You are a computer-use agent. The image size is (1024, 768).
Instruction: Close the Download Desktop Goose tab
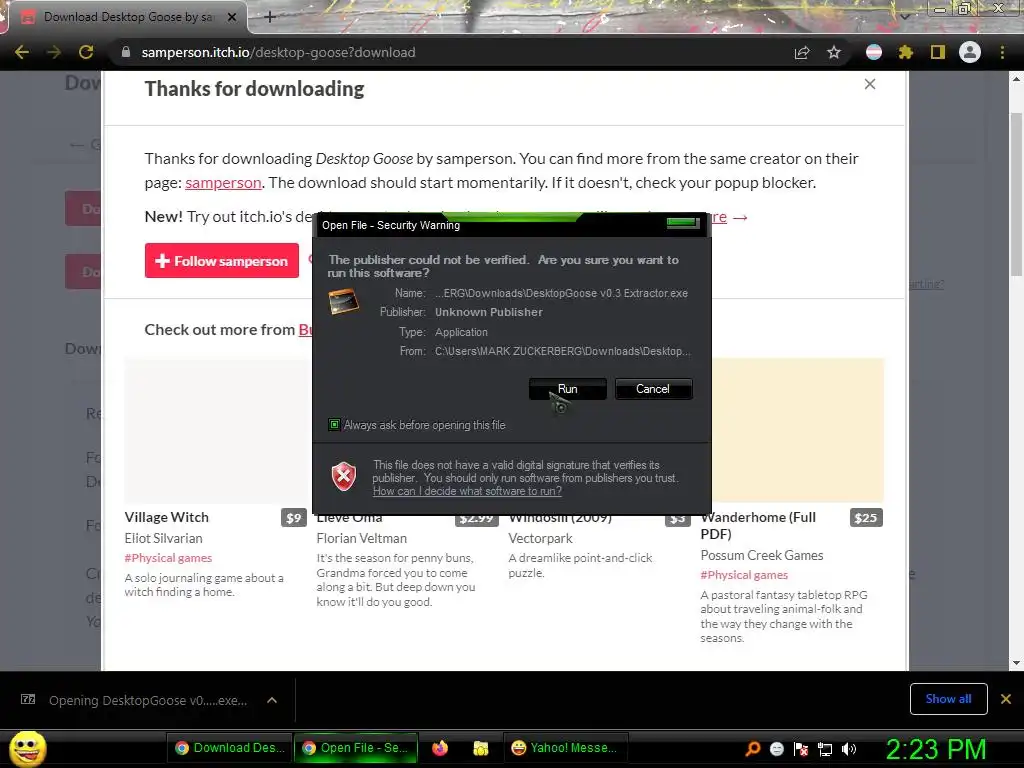tap(232, 17)
